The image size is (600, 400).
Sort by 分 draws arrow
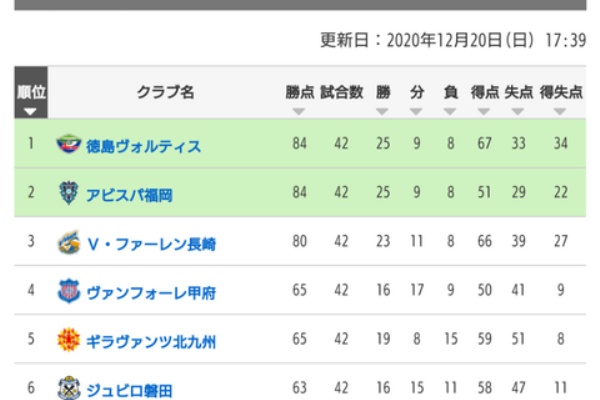coord(416,111)
